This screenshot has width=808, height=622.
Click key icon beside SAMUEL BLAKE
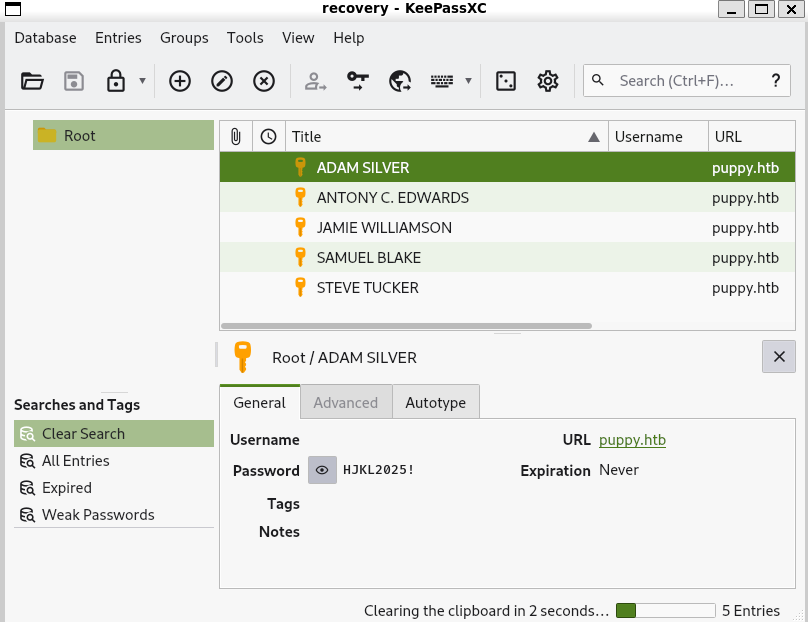click(300, 257)
